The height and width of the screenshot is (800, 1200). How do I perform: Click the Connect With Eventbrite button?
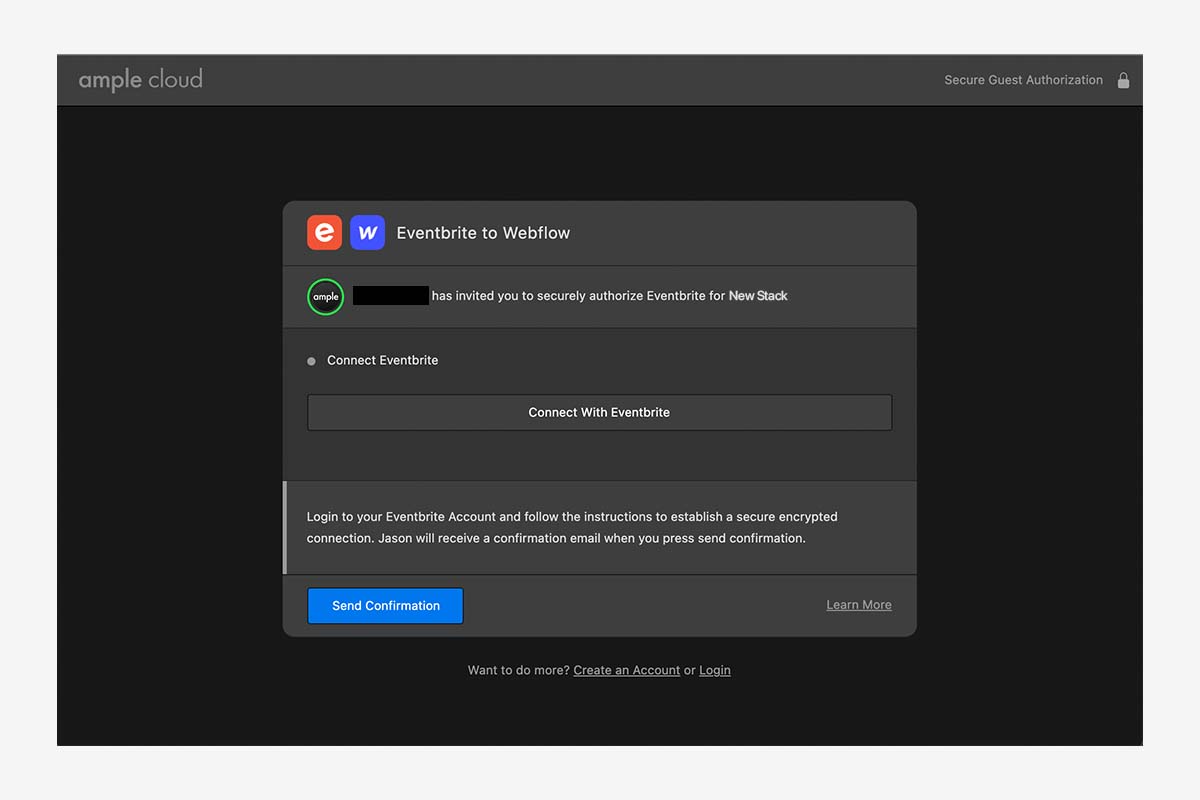coord(599,412)
